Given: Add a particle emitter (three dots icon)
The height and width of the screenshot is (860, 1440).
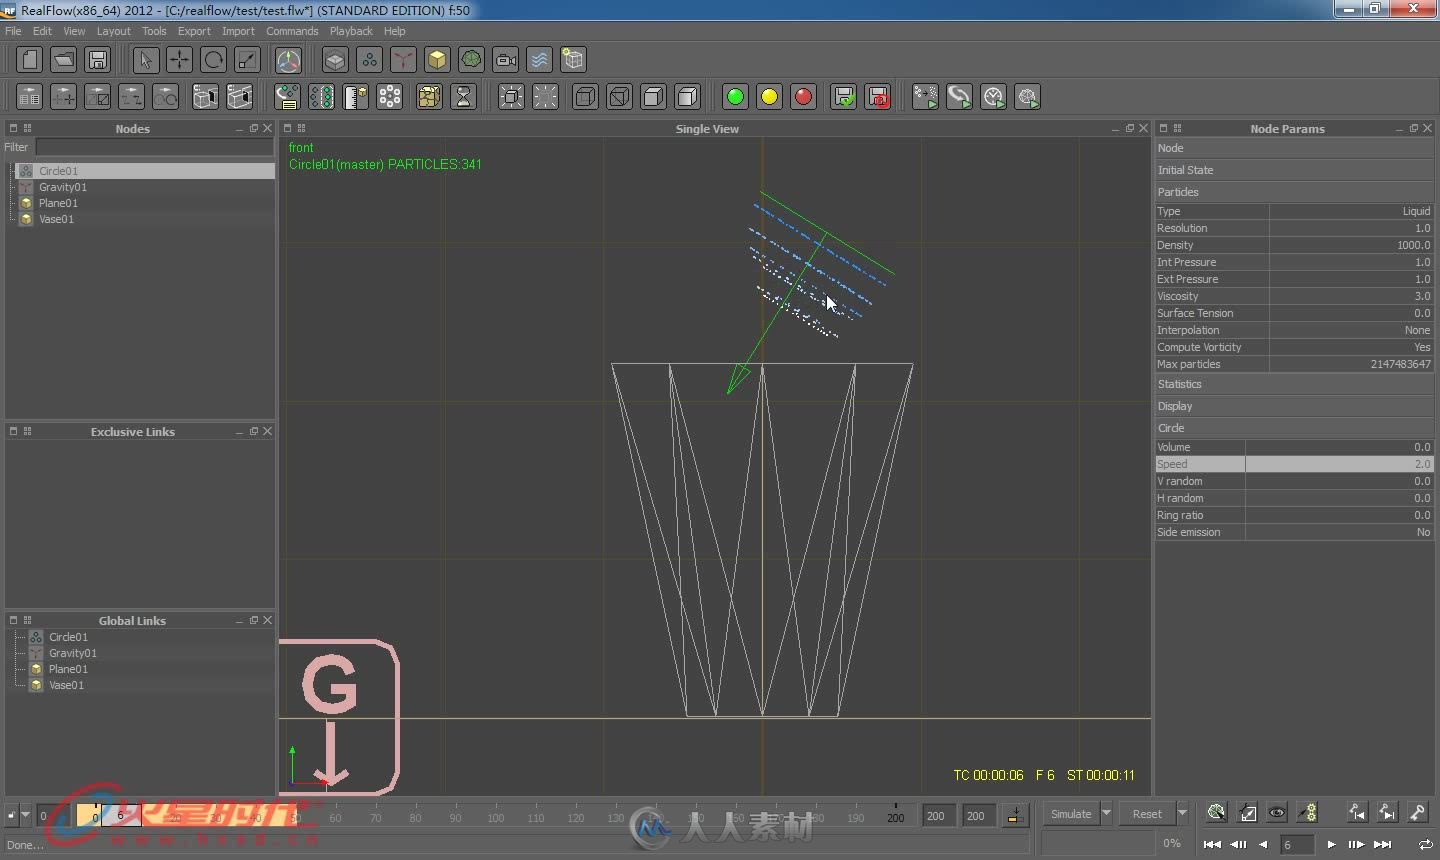Looking at the screenshot, I should pos(369,60).
